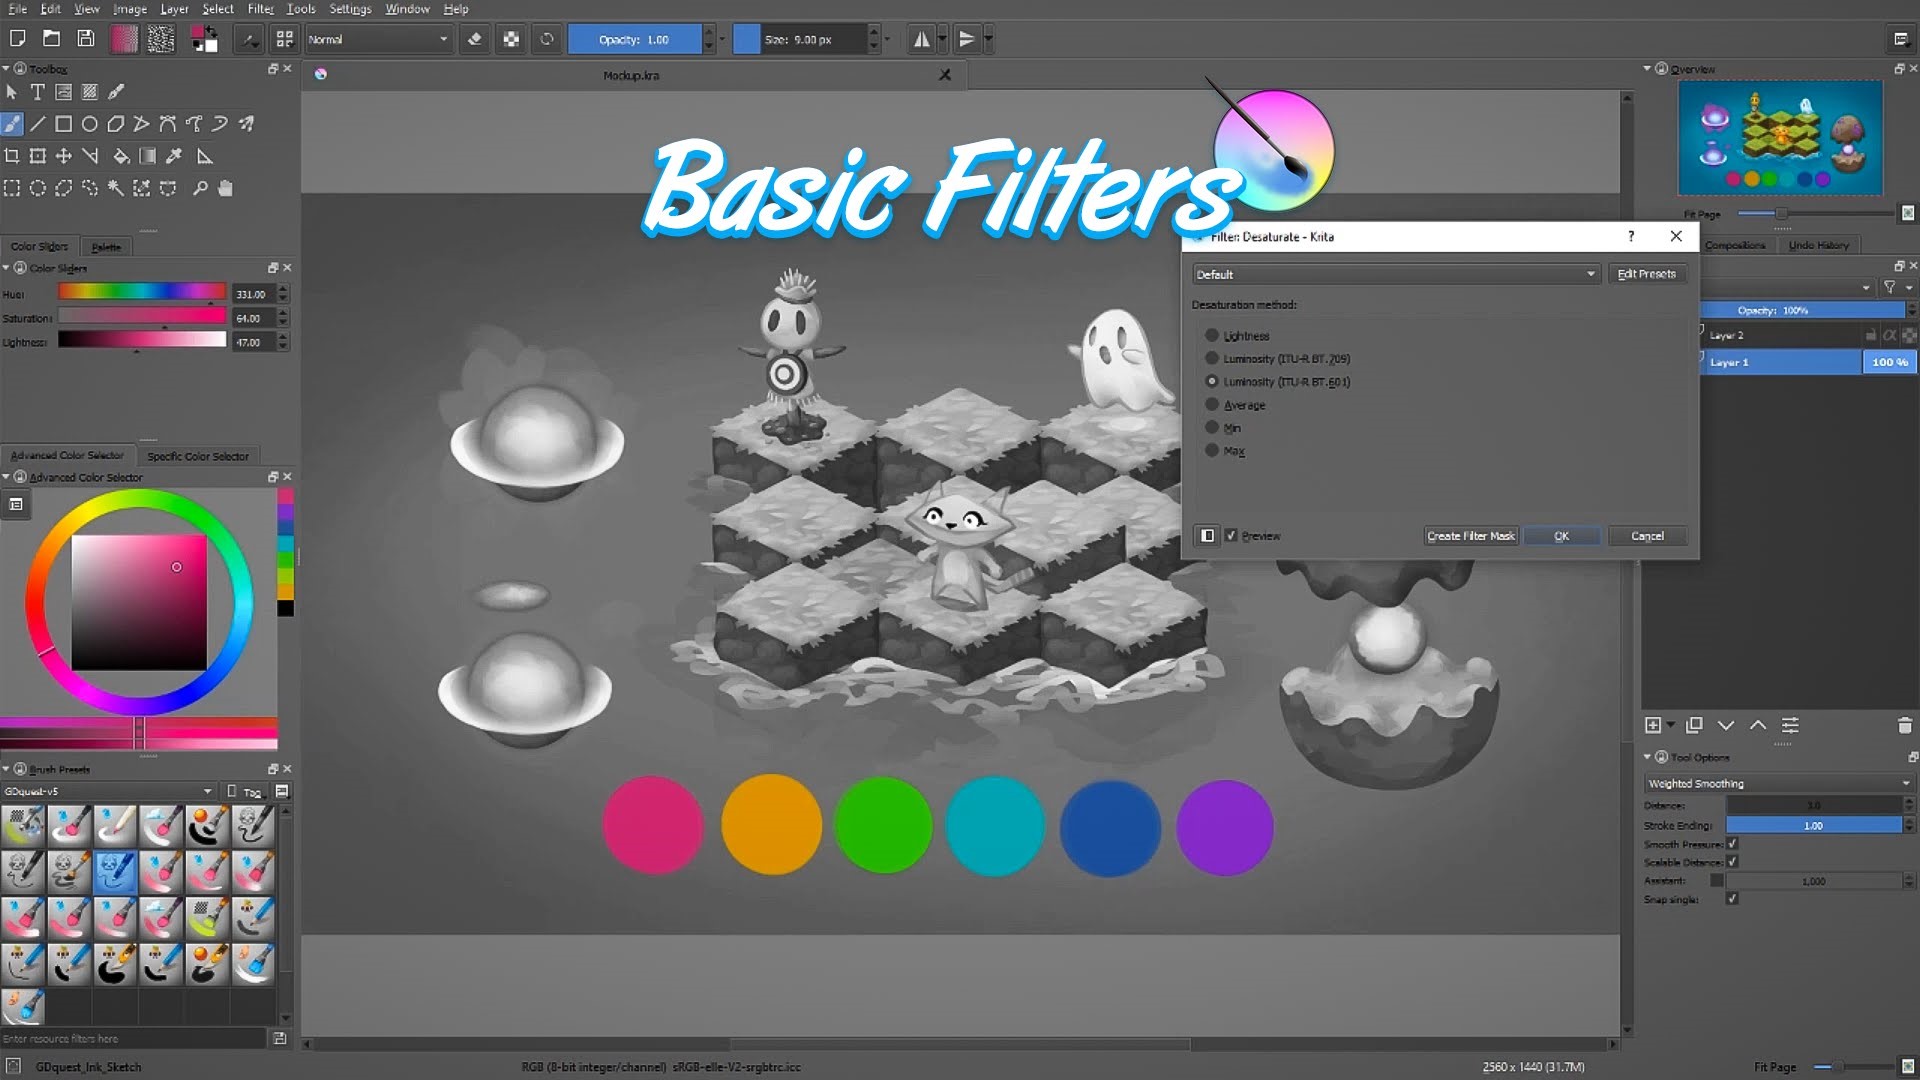1920x1080 pixels.
Task: Toggle eraser mode in toolbar
Action: coord(475,39)
